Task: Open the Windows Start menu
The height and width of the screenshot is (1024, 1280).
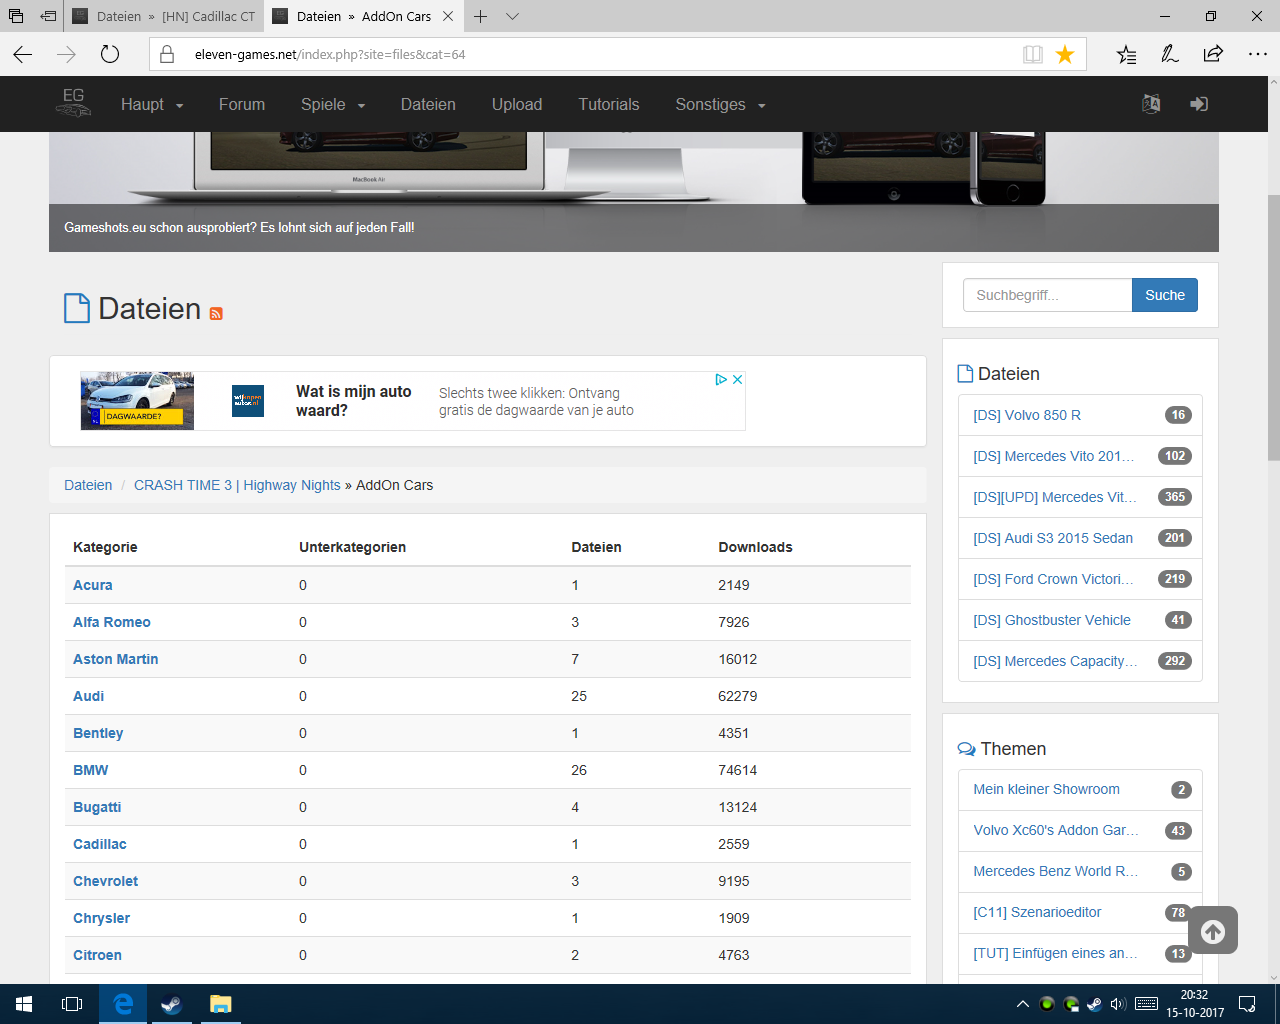Action: coord(24,1004)
